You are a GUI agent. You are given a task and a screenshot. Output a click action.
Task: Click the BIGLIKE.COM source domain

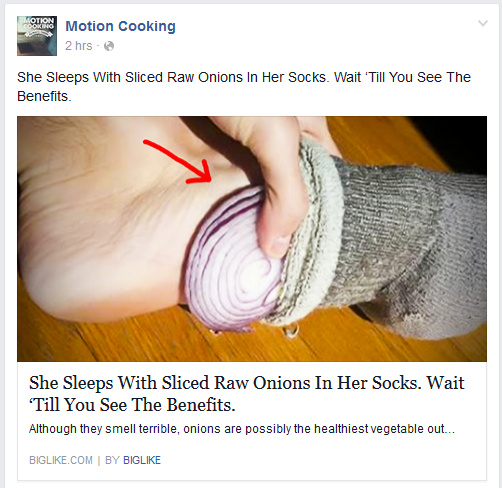(61, 460)
